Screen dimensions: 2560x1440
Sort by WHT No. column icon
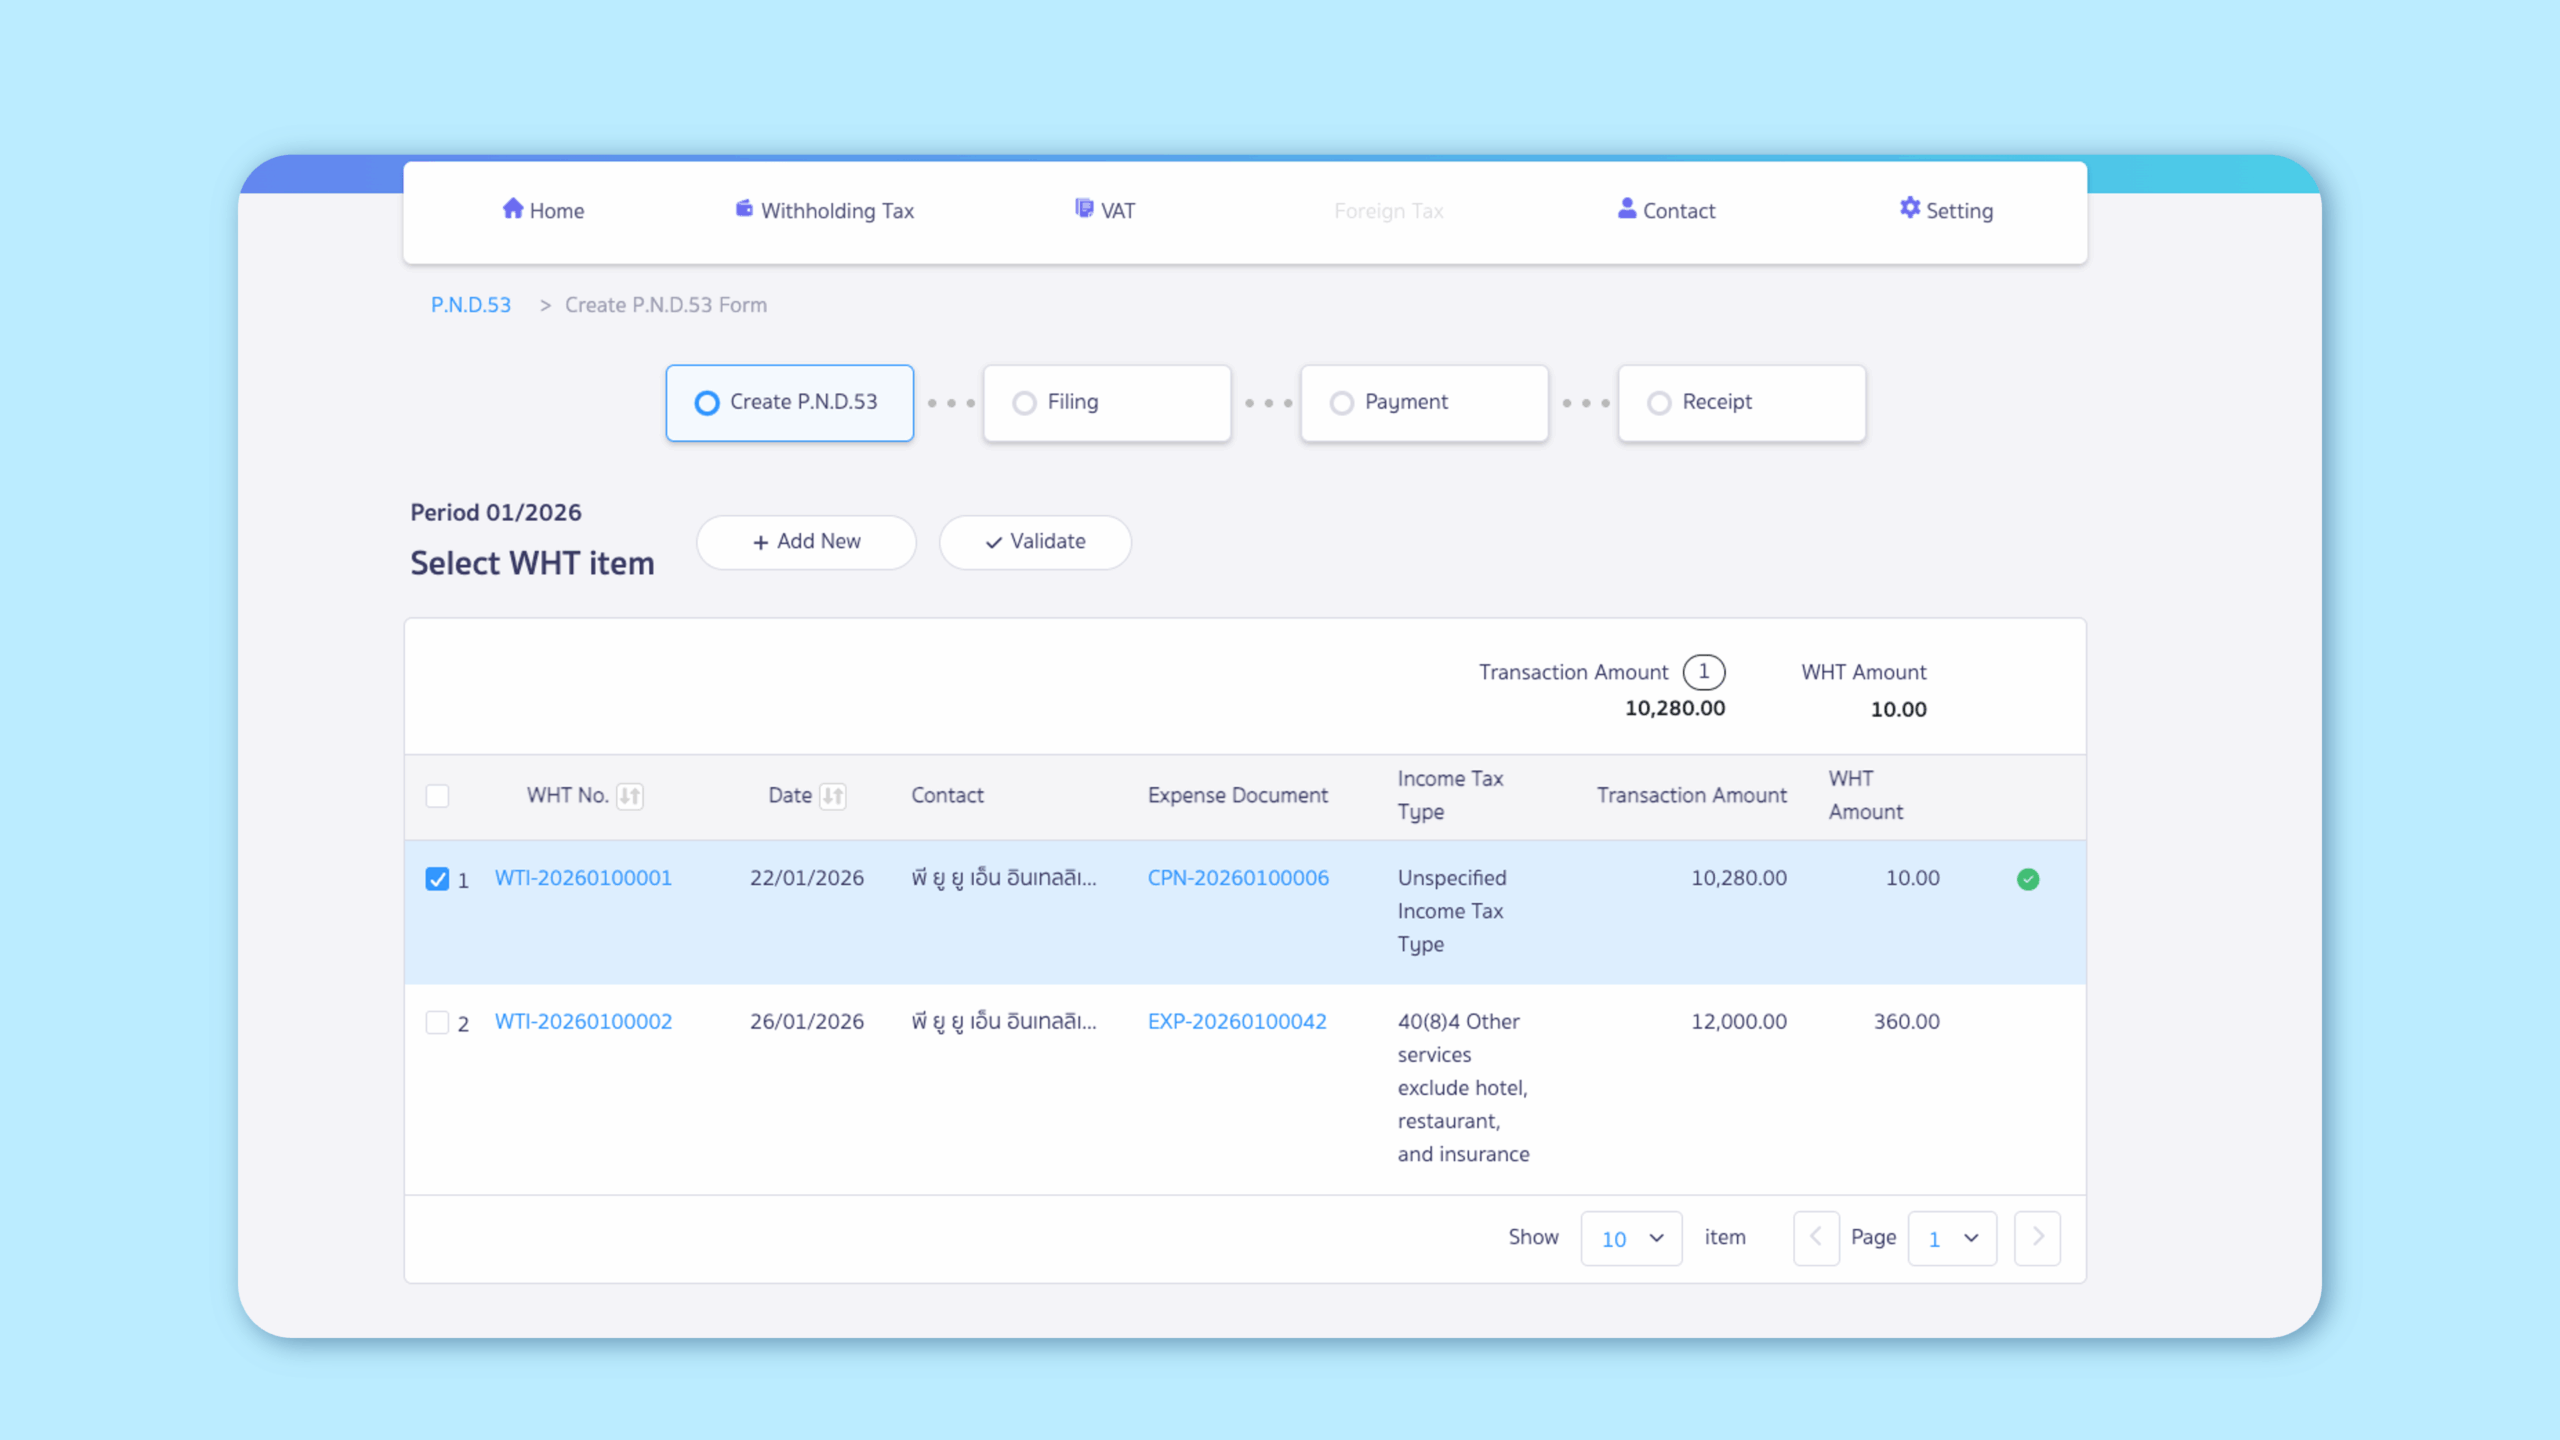click(630, 796)
